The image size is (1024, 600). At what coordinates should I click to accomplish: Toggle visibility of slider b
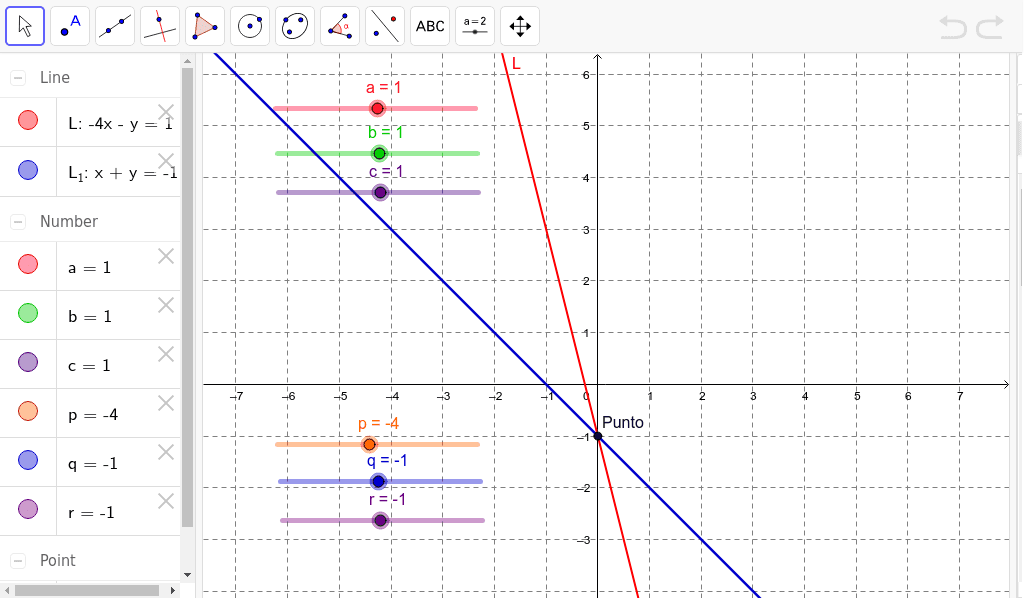(28, 313)
